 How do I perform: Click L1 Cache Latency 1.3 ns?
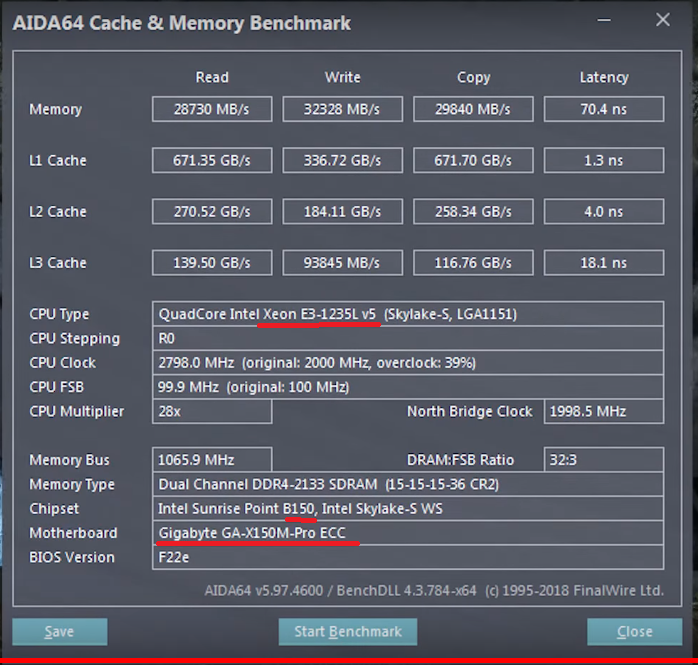[604, 160]
